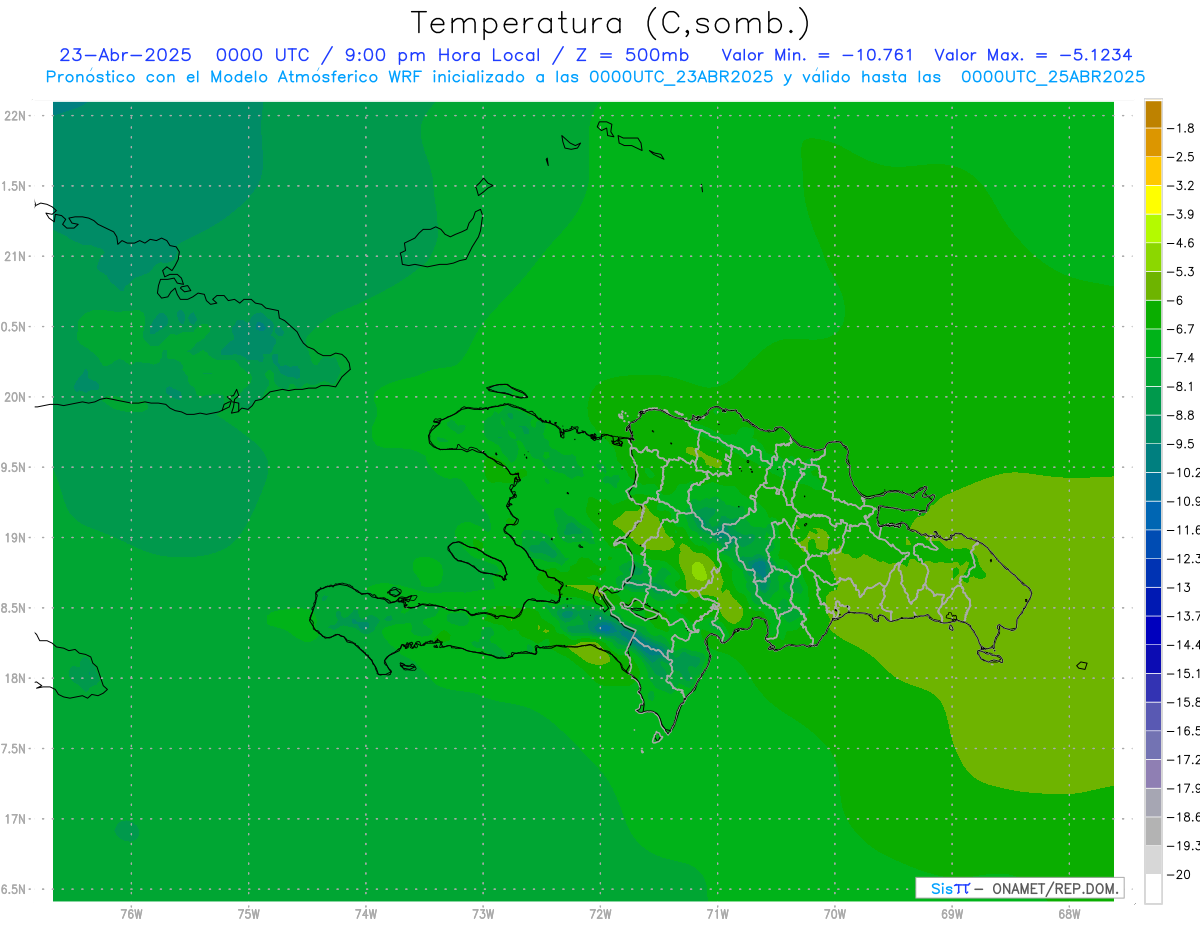Click the '-5.3' legend value
This screenshot has width=1200, height=927.
[x=1182, y=271]
